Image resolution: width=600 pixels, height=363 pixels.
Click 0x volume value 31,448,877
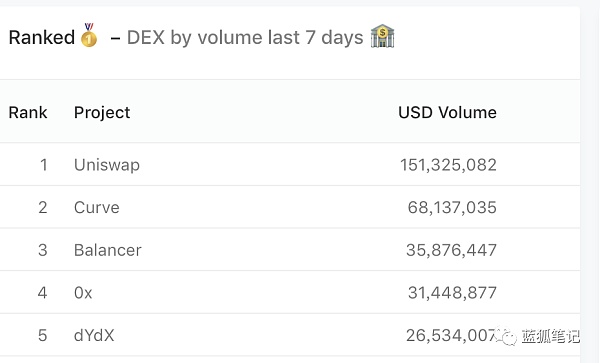[x=452, y=293]
